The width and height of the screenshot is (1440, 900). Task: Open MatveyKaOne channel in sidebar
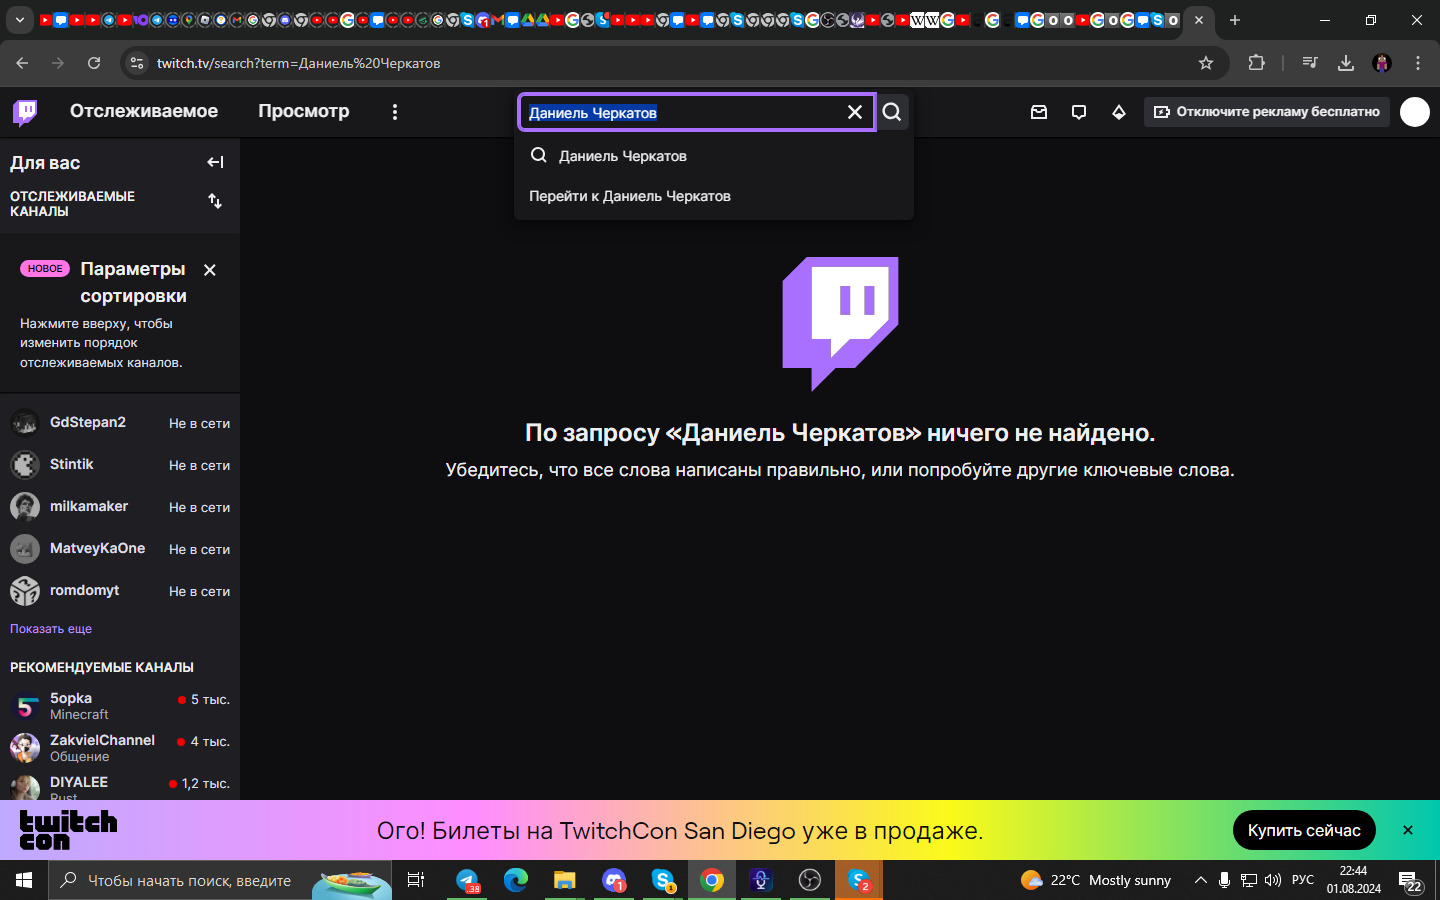(120, 549)
